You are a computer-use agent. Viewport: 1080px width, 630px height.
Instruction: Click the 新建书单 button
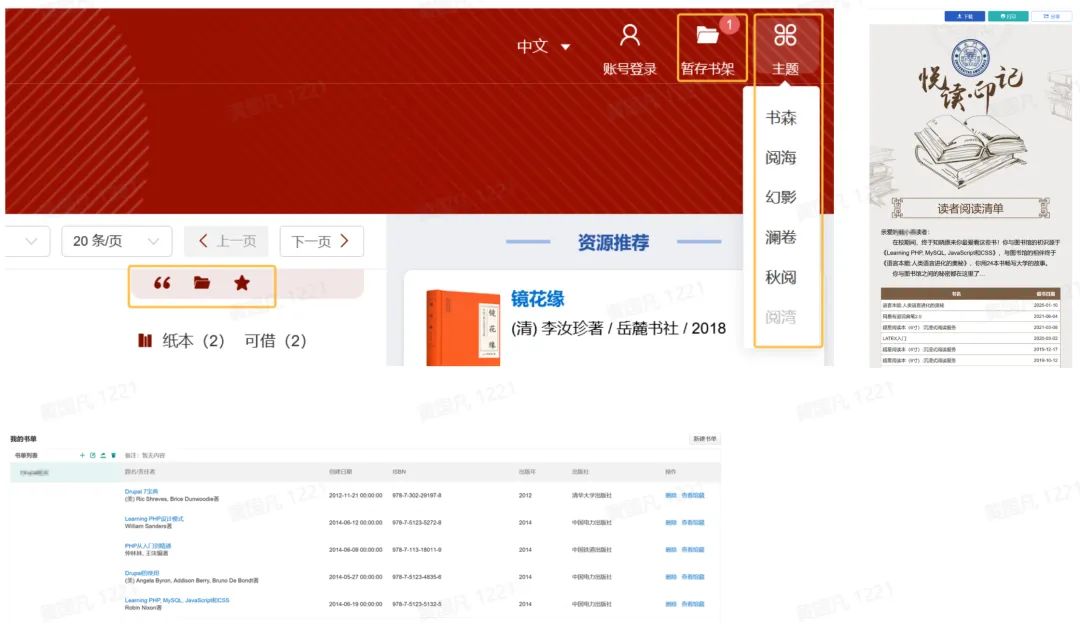point(704,440)
